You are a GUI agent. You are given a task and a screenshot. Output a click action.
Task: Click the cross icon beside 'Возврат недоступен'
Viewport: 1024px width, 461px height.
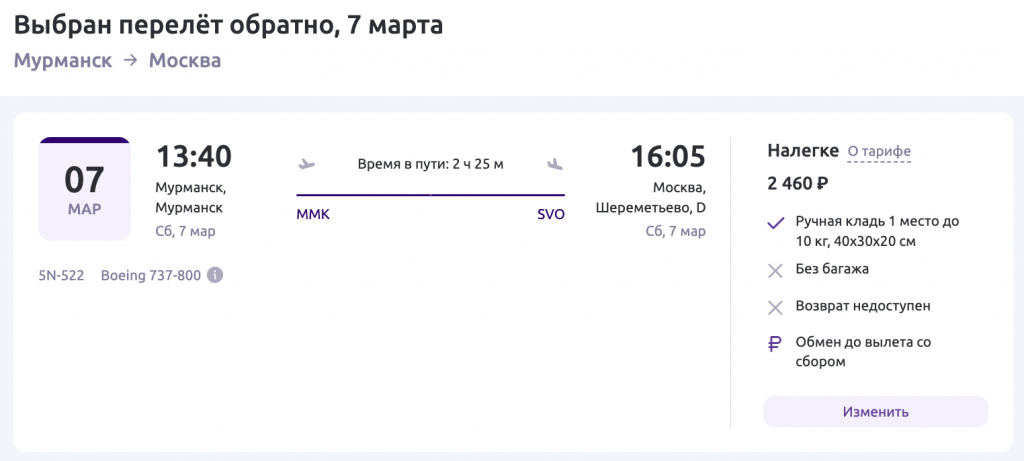[775, 306]
